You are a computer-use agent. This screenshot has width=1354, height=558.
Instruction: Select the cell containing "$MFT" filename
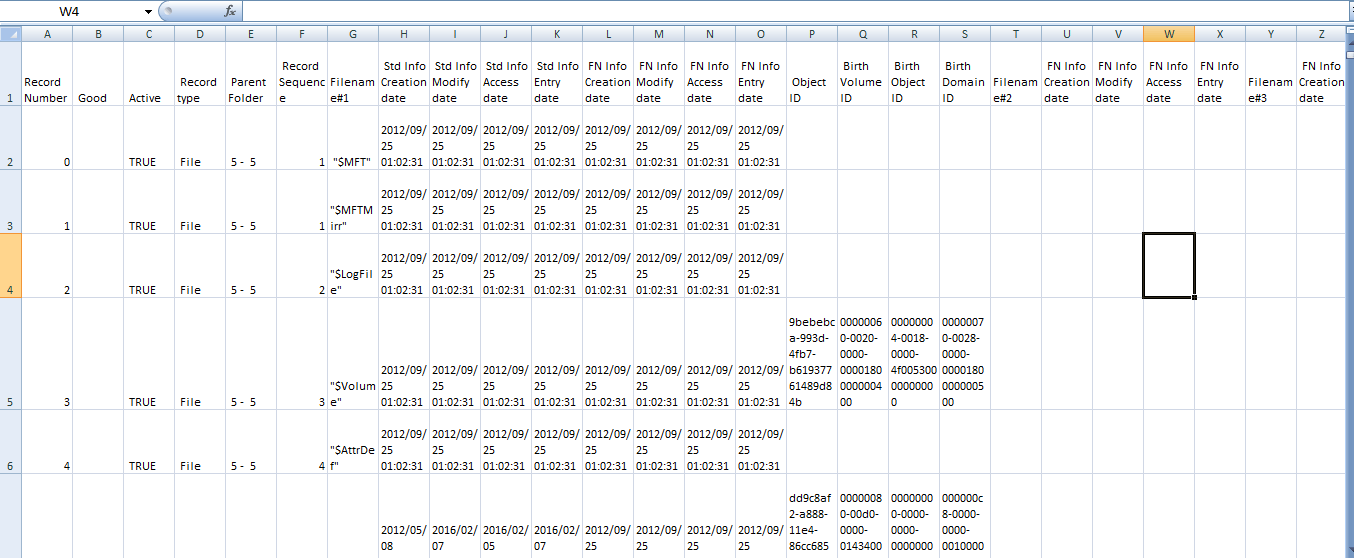click(x=353, y=161)
